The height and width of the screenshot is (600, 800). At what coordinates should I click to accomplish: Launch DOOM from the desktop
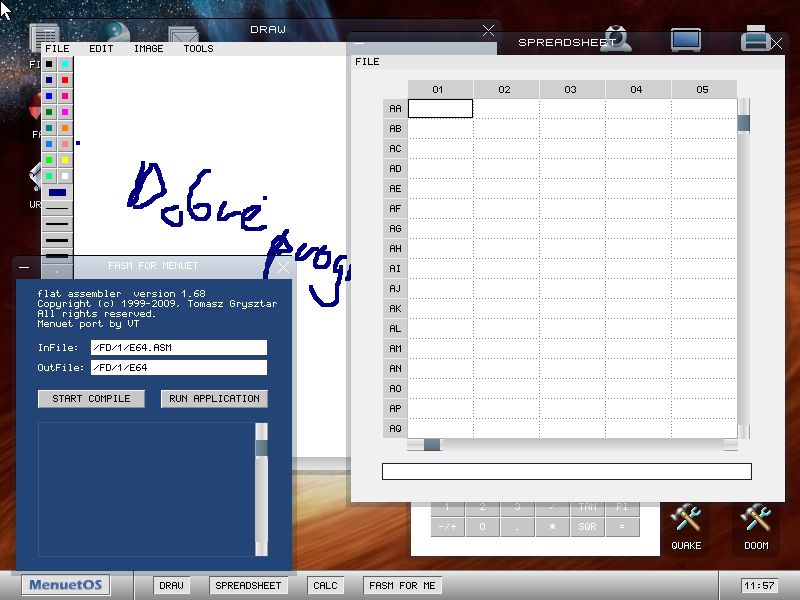coord(756,520)
